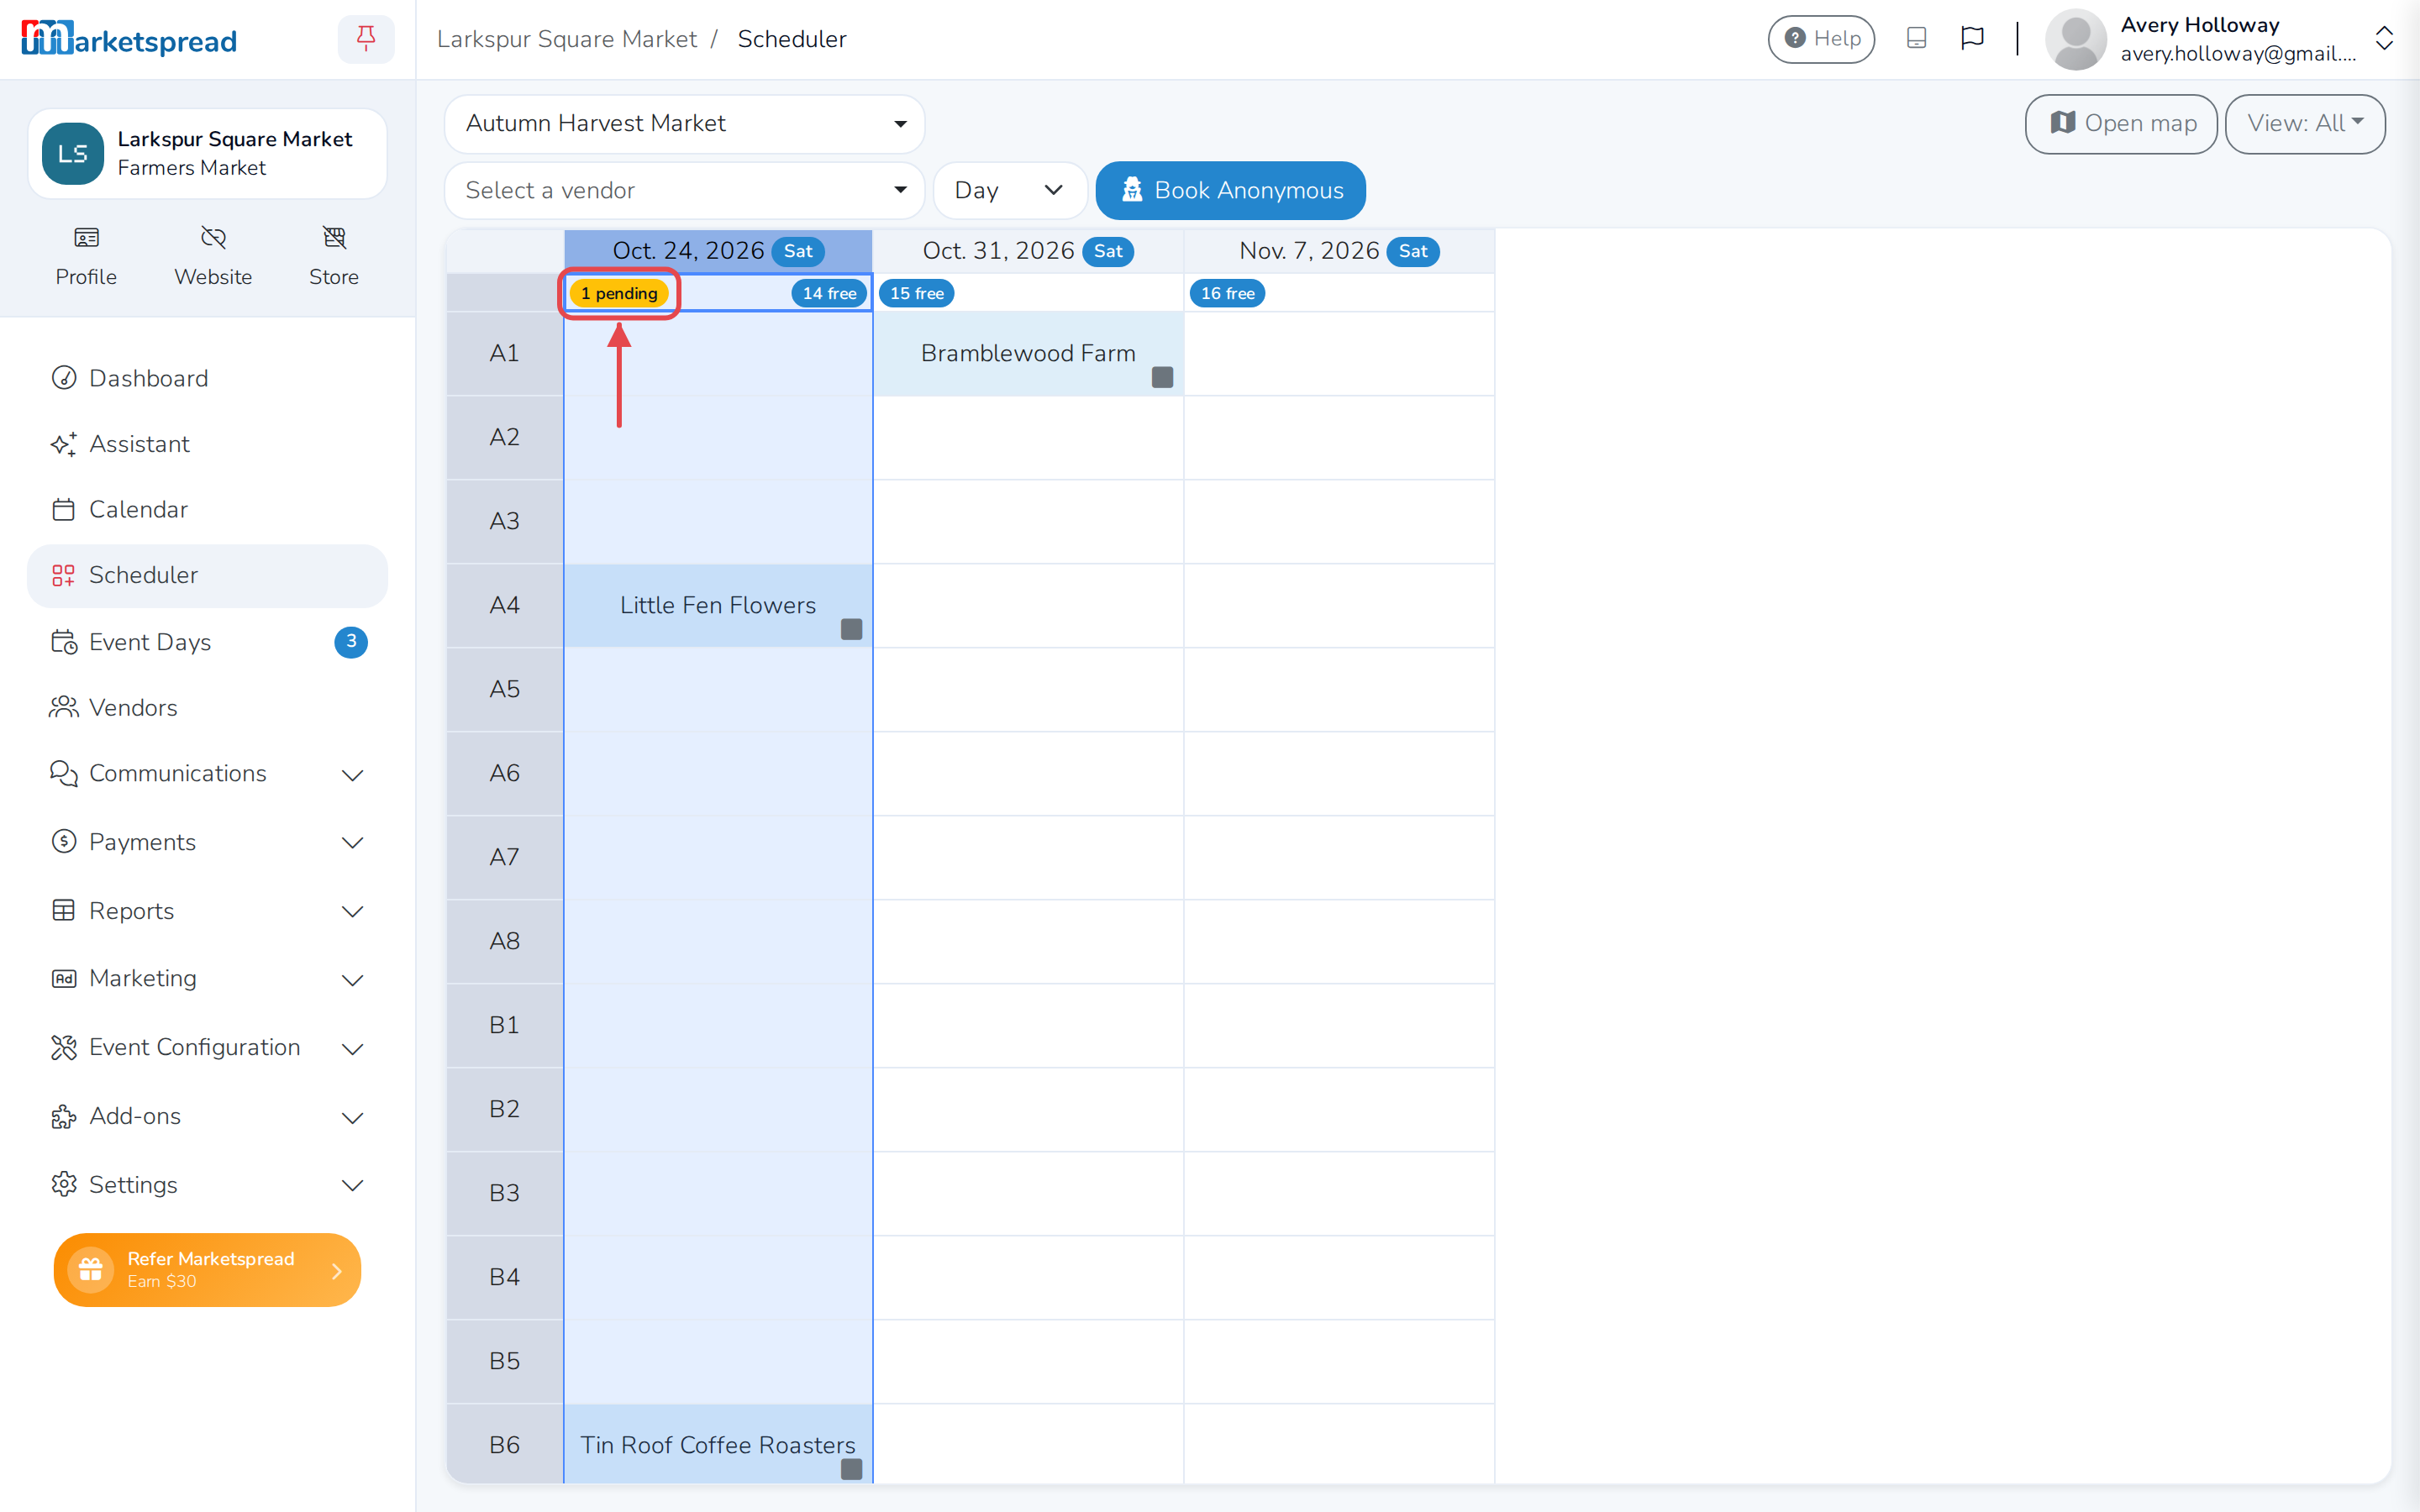This screenshot has height=1512, width=2420.
Task: Click the 1 pending badge
Action: (x=619, y=293)
